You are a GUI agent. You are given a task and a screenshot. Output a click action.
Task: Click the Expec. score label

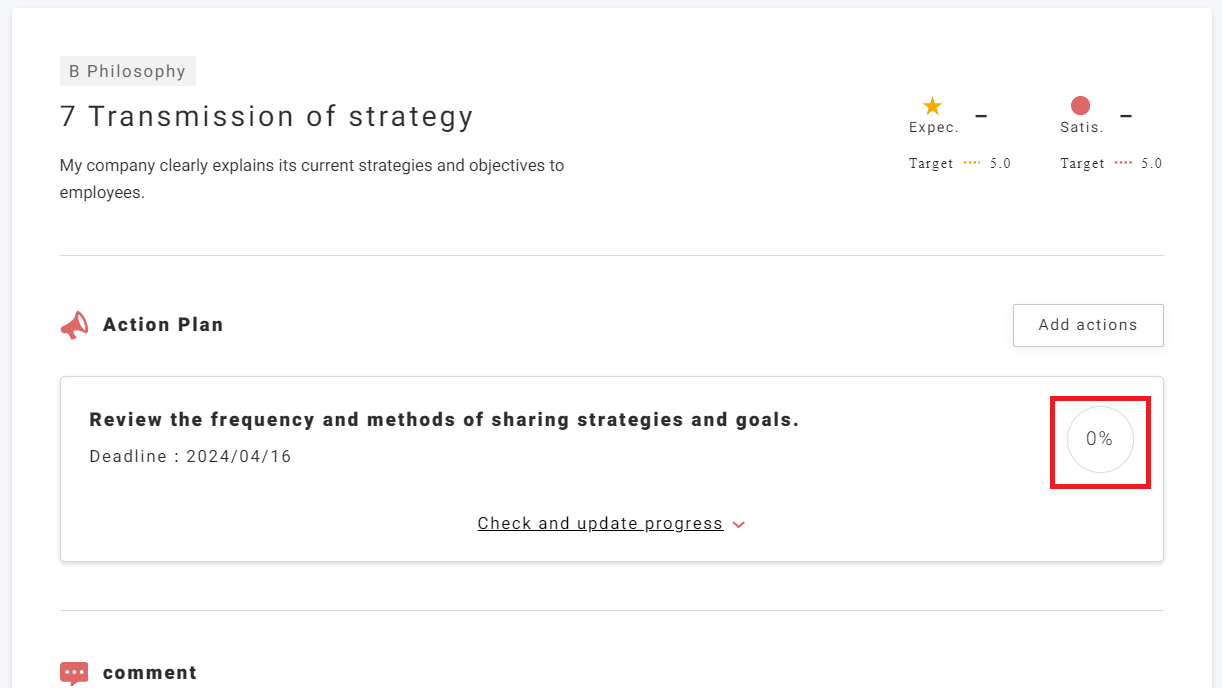point(933,128)
